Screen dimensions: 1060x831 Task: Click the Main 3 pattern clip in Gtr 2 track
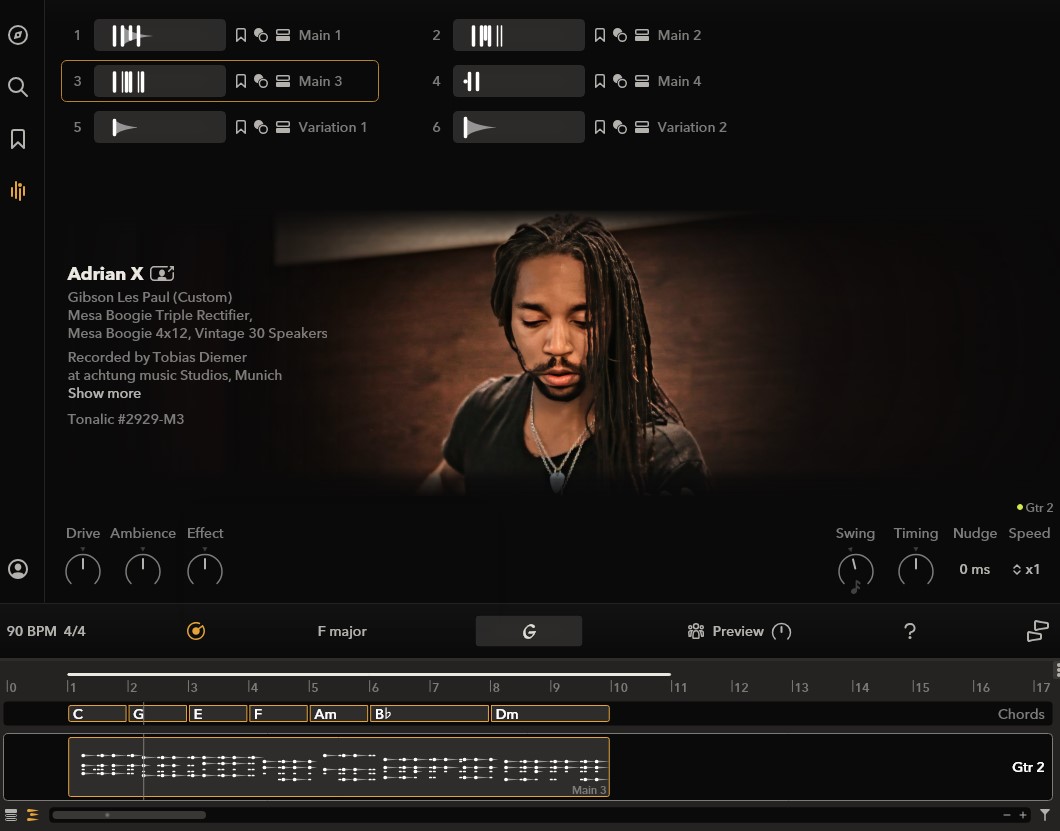(x=338, y=767)
